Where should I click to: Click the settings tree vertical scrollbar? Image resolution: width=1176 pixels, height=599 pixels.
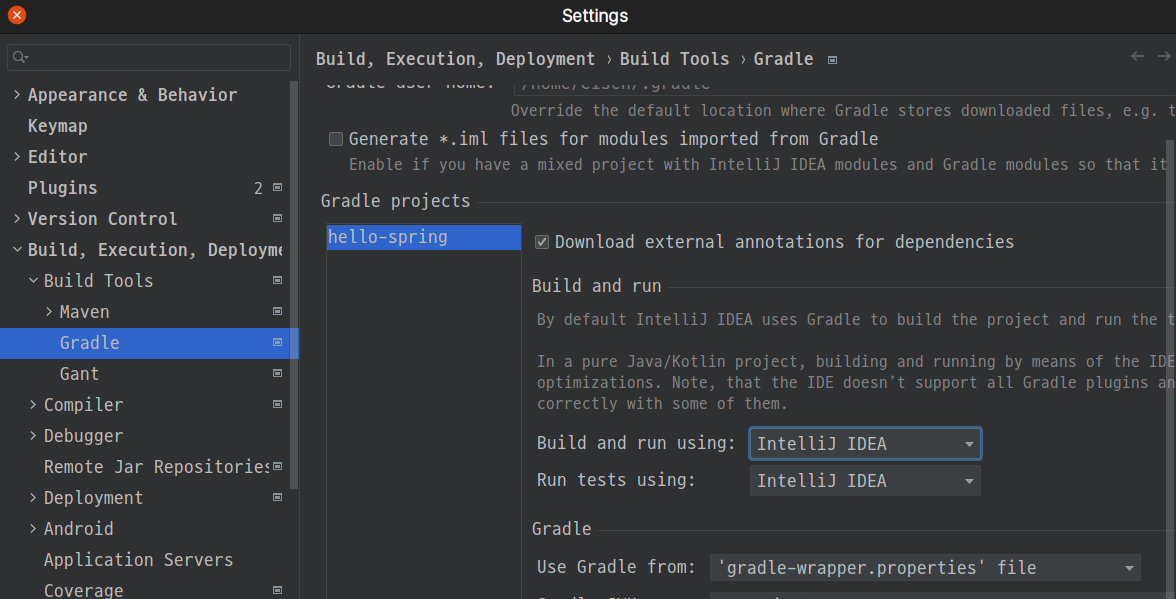point(295,285)
